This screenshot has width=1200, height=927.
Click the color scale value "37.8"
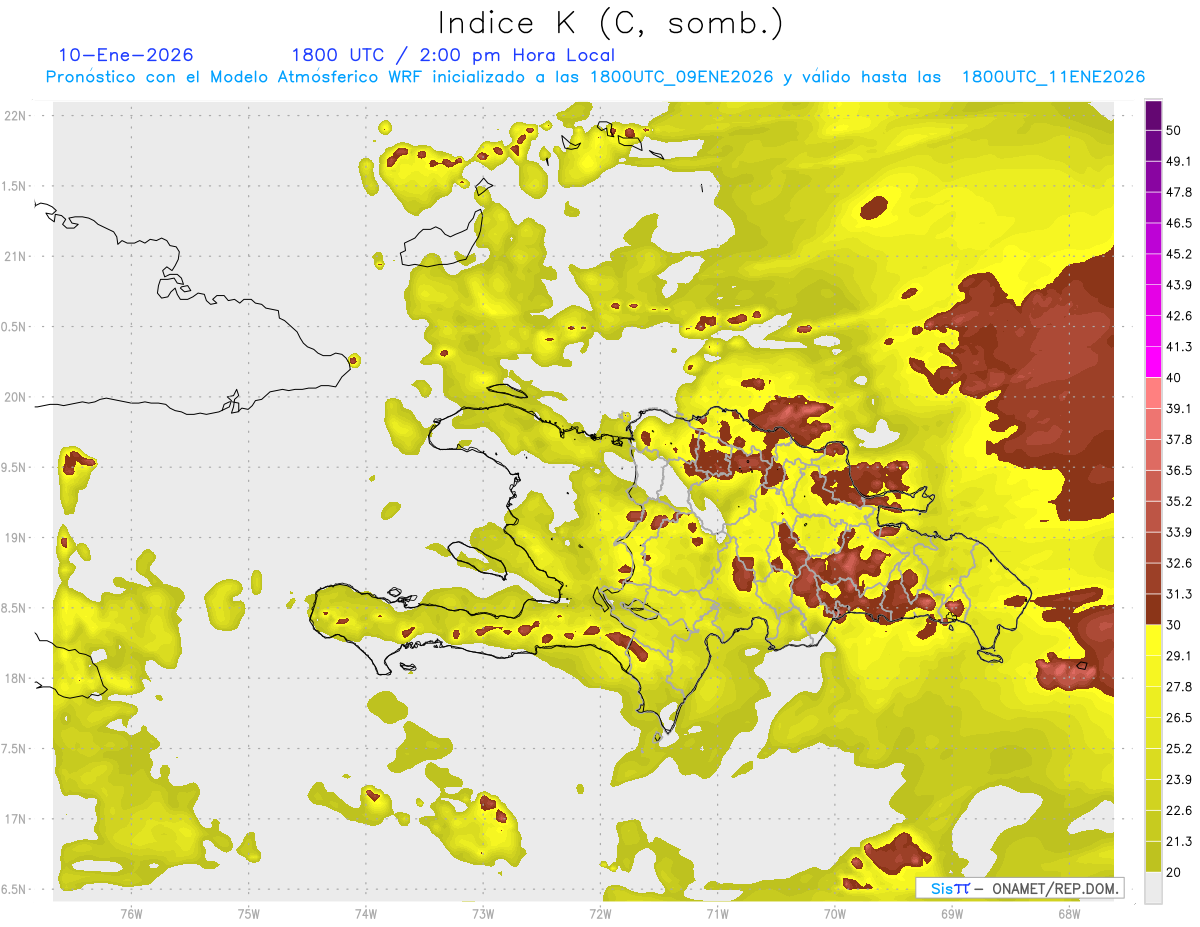tap(1180, 440)
